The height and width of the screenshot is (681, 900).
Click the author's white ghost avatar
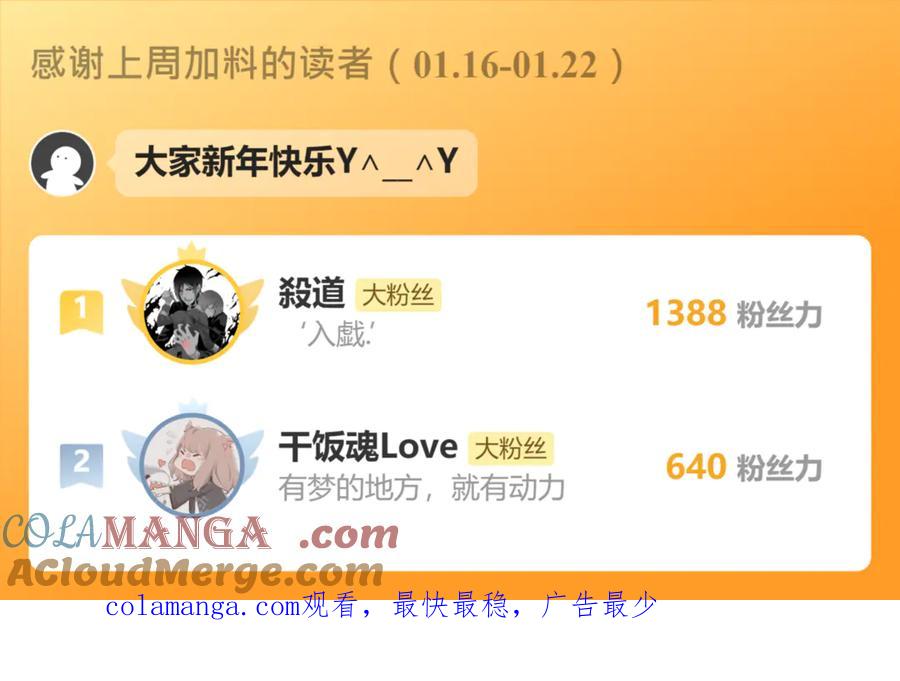point(63,163)
